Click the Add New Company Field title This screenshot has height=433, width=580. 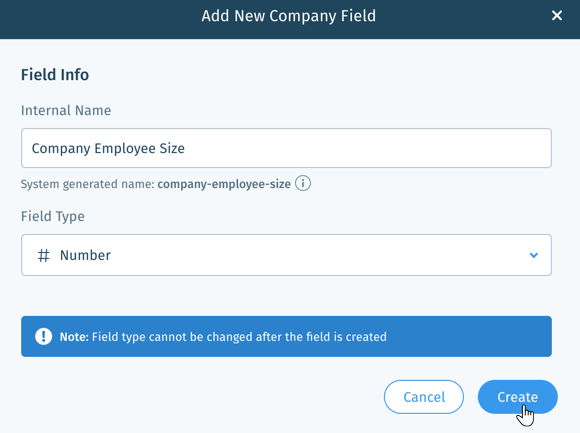pos(289,16)
